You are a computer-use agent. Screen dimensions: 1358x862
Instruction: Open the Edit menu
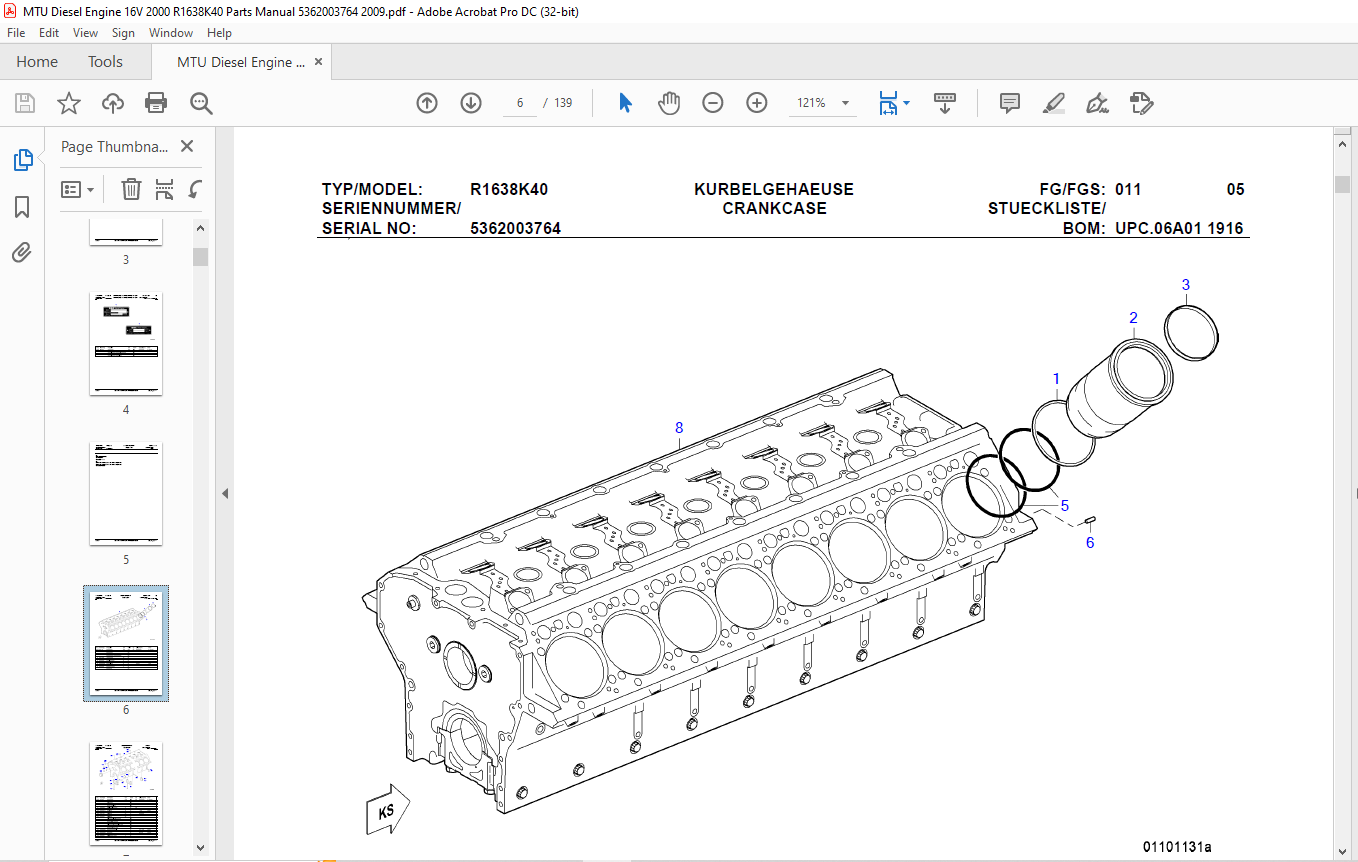(49, 33)
